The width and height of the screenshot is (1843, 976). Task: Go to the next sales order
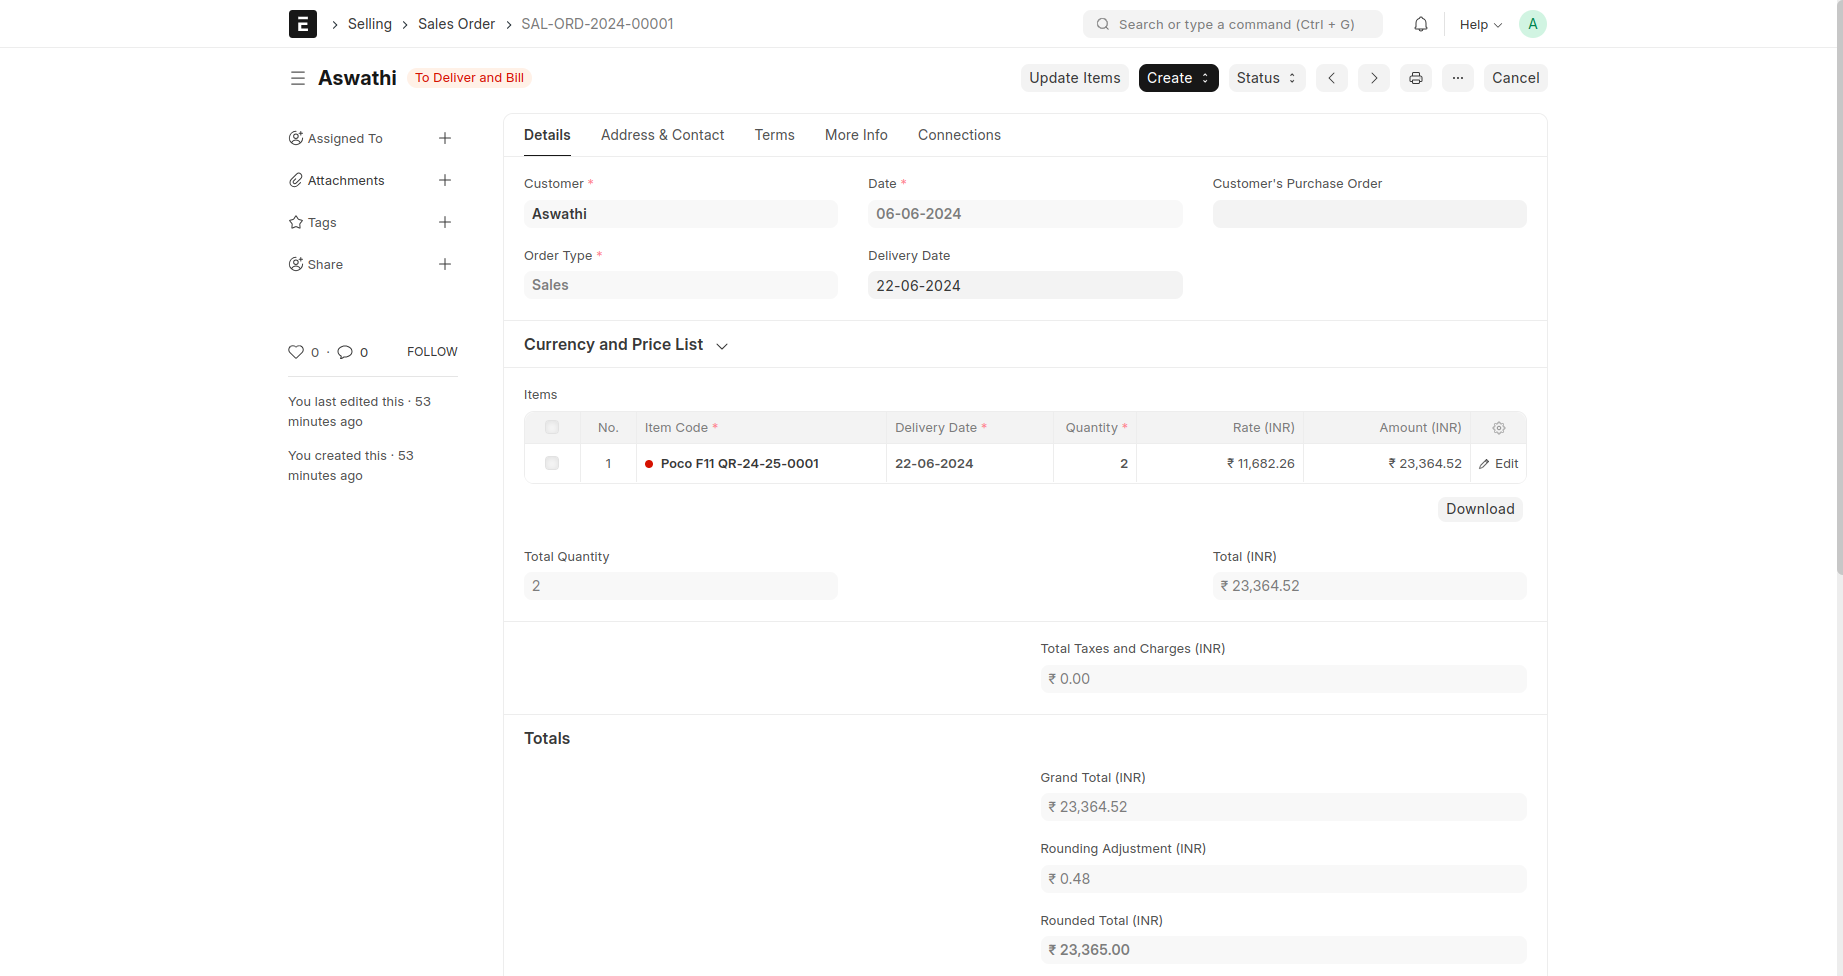(1373, 78)
